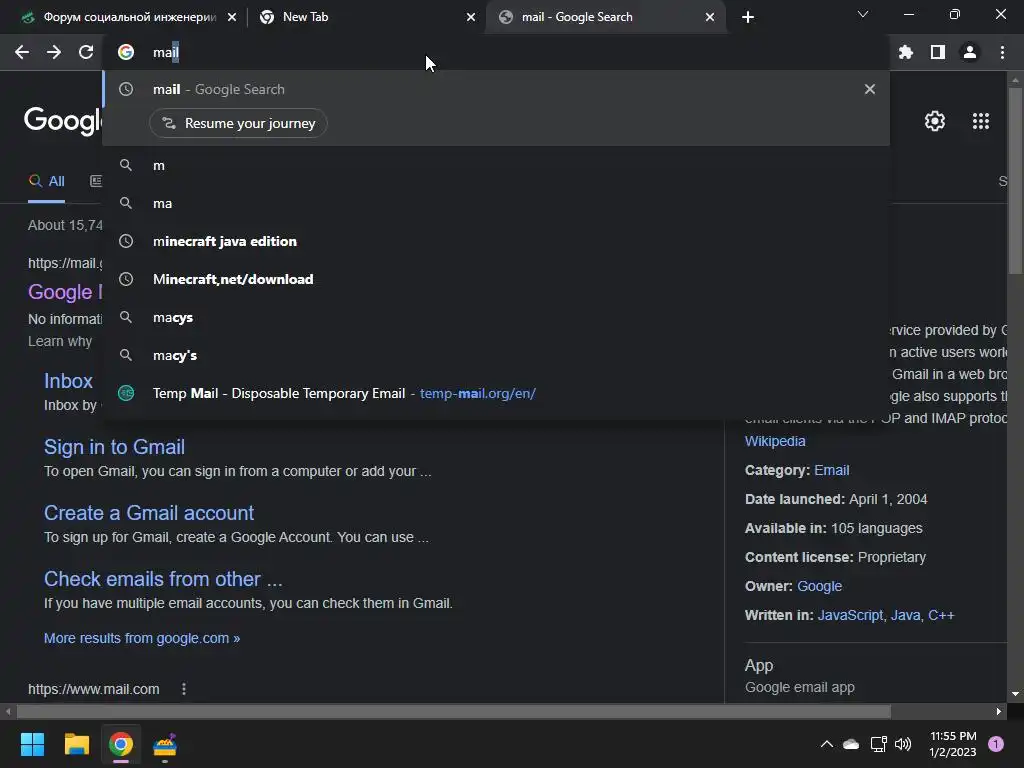The image size is (1024, 768).
Task: Open the tab search chevron
Action: [863, 14]
